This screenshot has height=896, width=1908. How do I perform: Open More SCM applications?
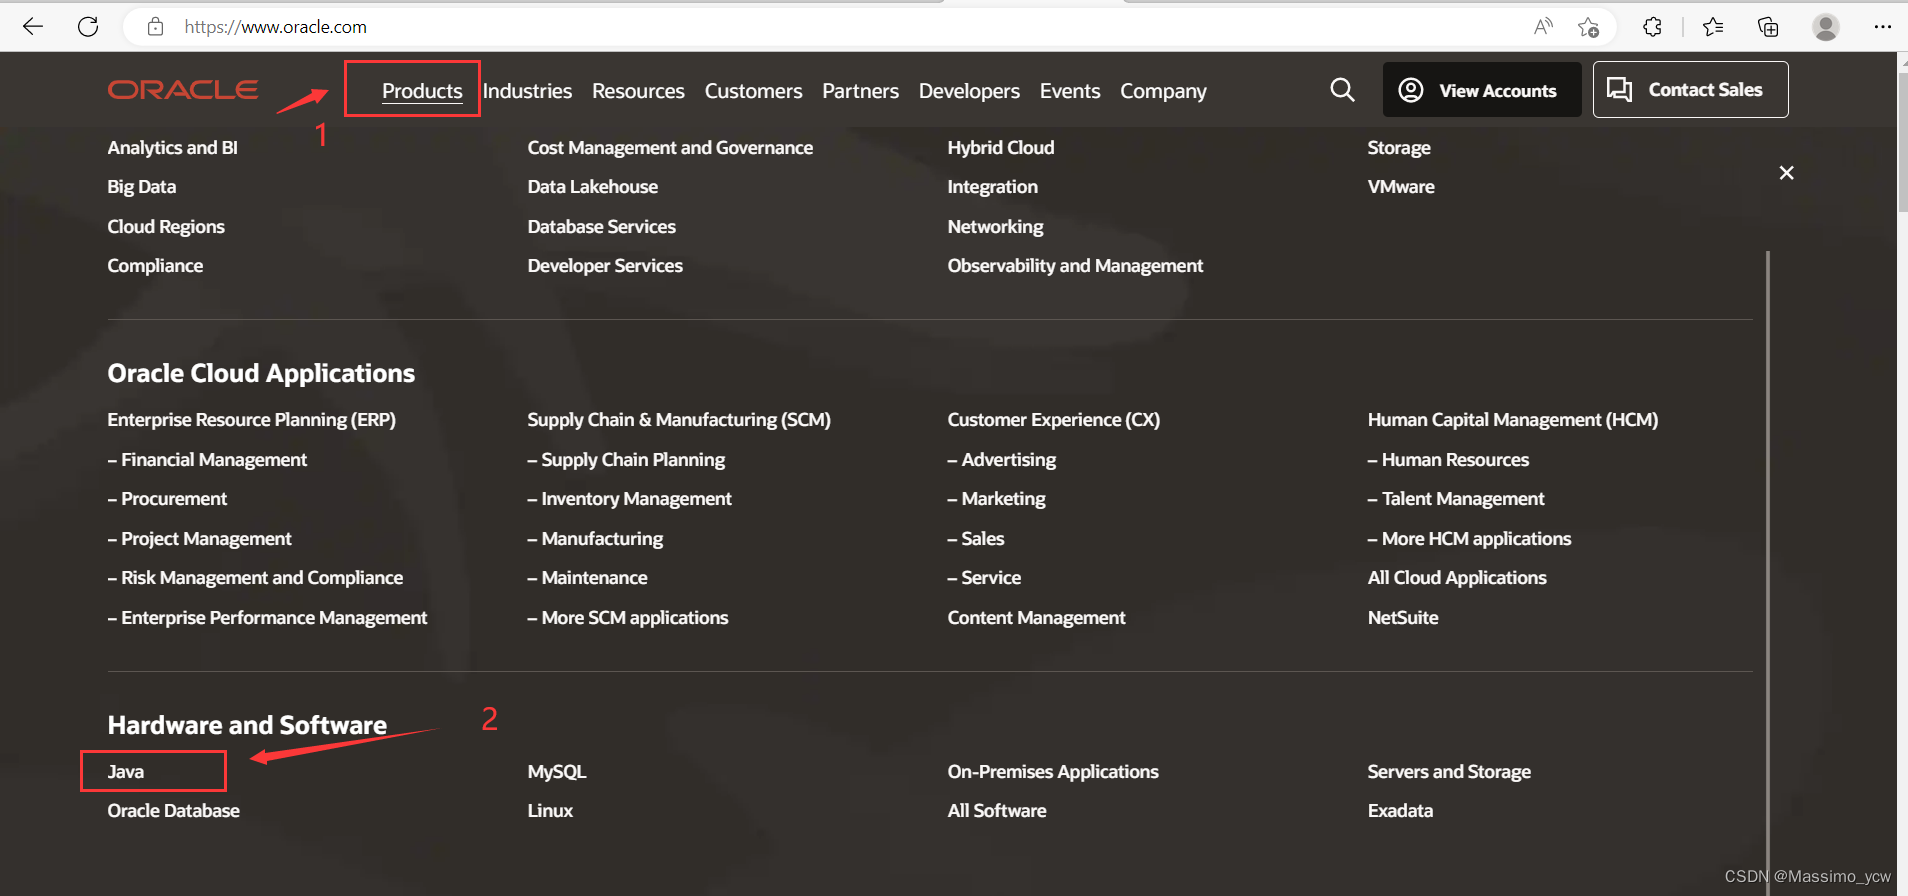coord(628,618)
